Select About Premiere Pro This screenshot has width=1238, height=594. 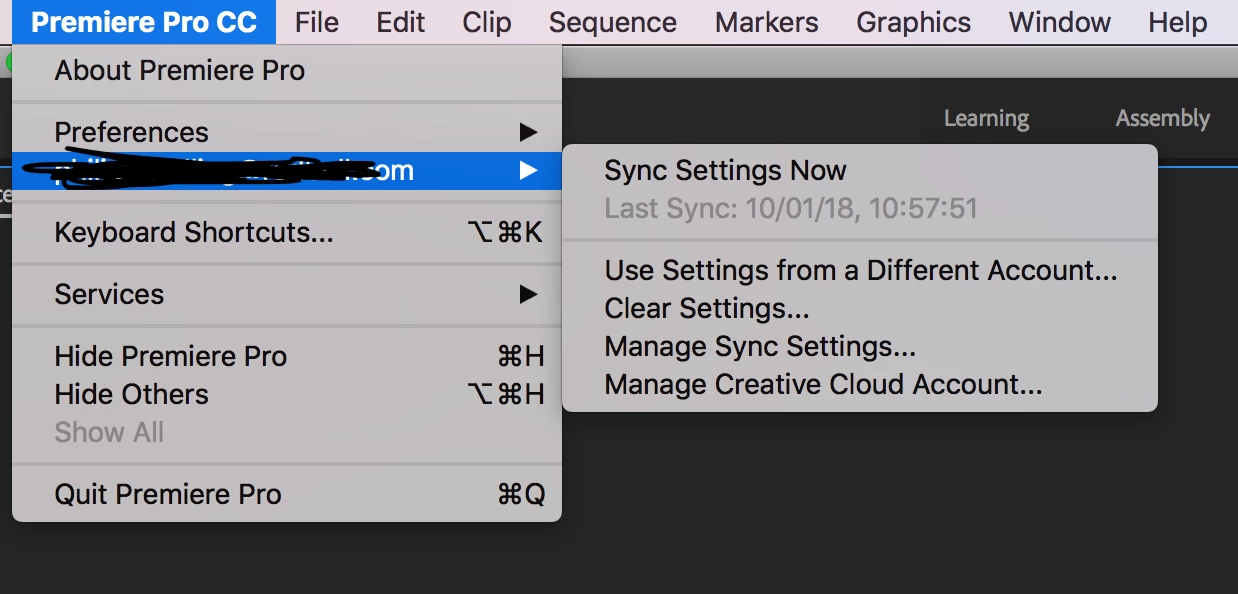(180, 71)
